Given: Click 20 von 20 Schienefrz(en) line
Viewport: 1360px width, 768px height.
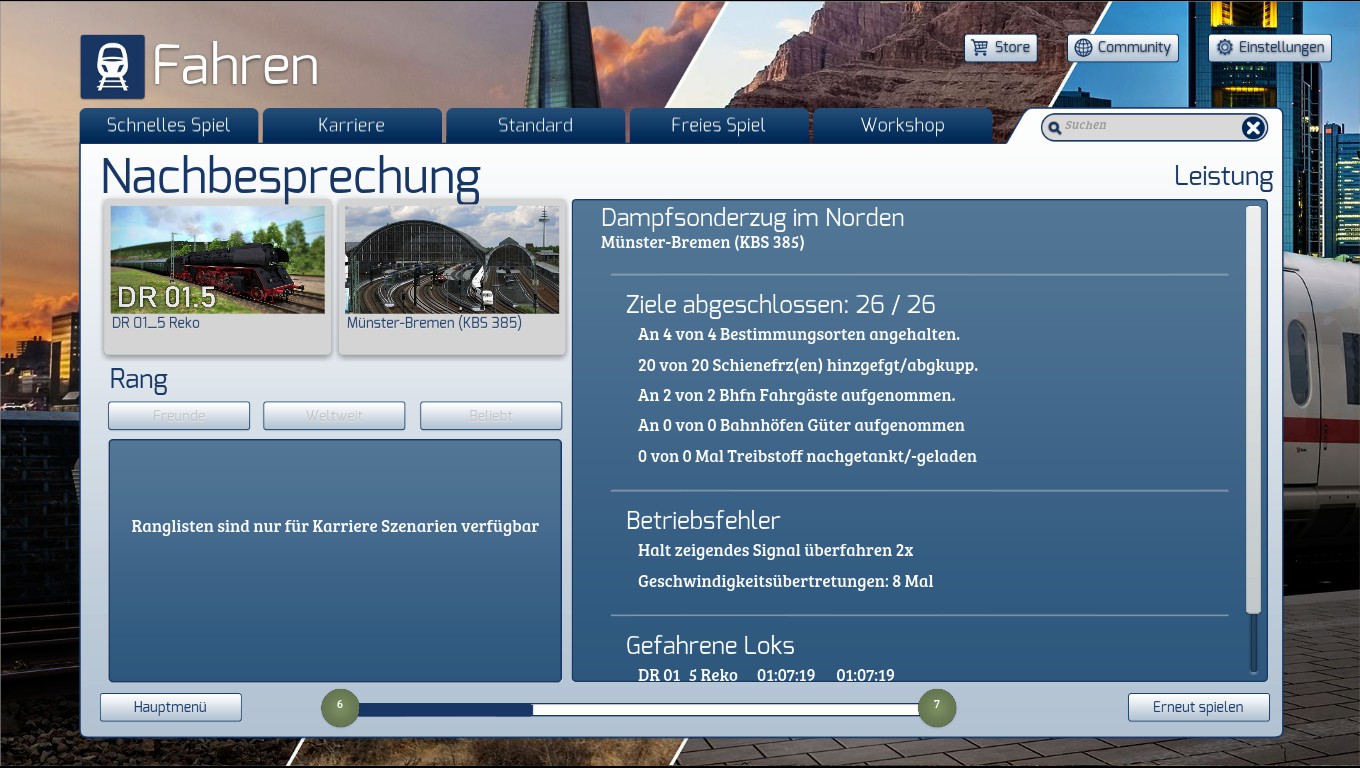Looking at the screenshot, I should (808, 365).
